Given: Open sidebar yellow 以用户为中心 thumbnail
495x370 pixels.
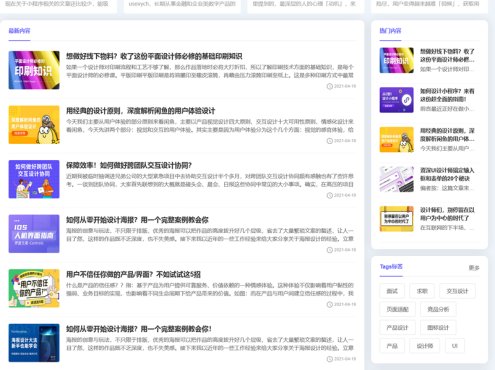Looking at the screenshot, I should click(x=397, y=219).
